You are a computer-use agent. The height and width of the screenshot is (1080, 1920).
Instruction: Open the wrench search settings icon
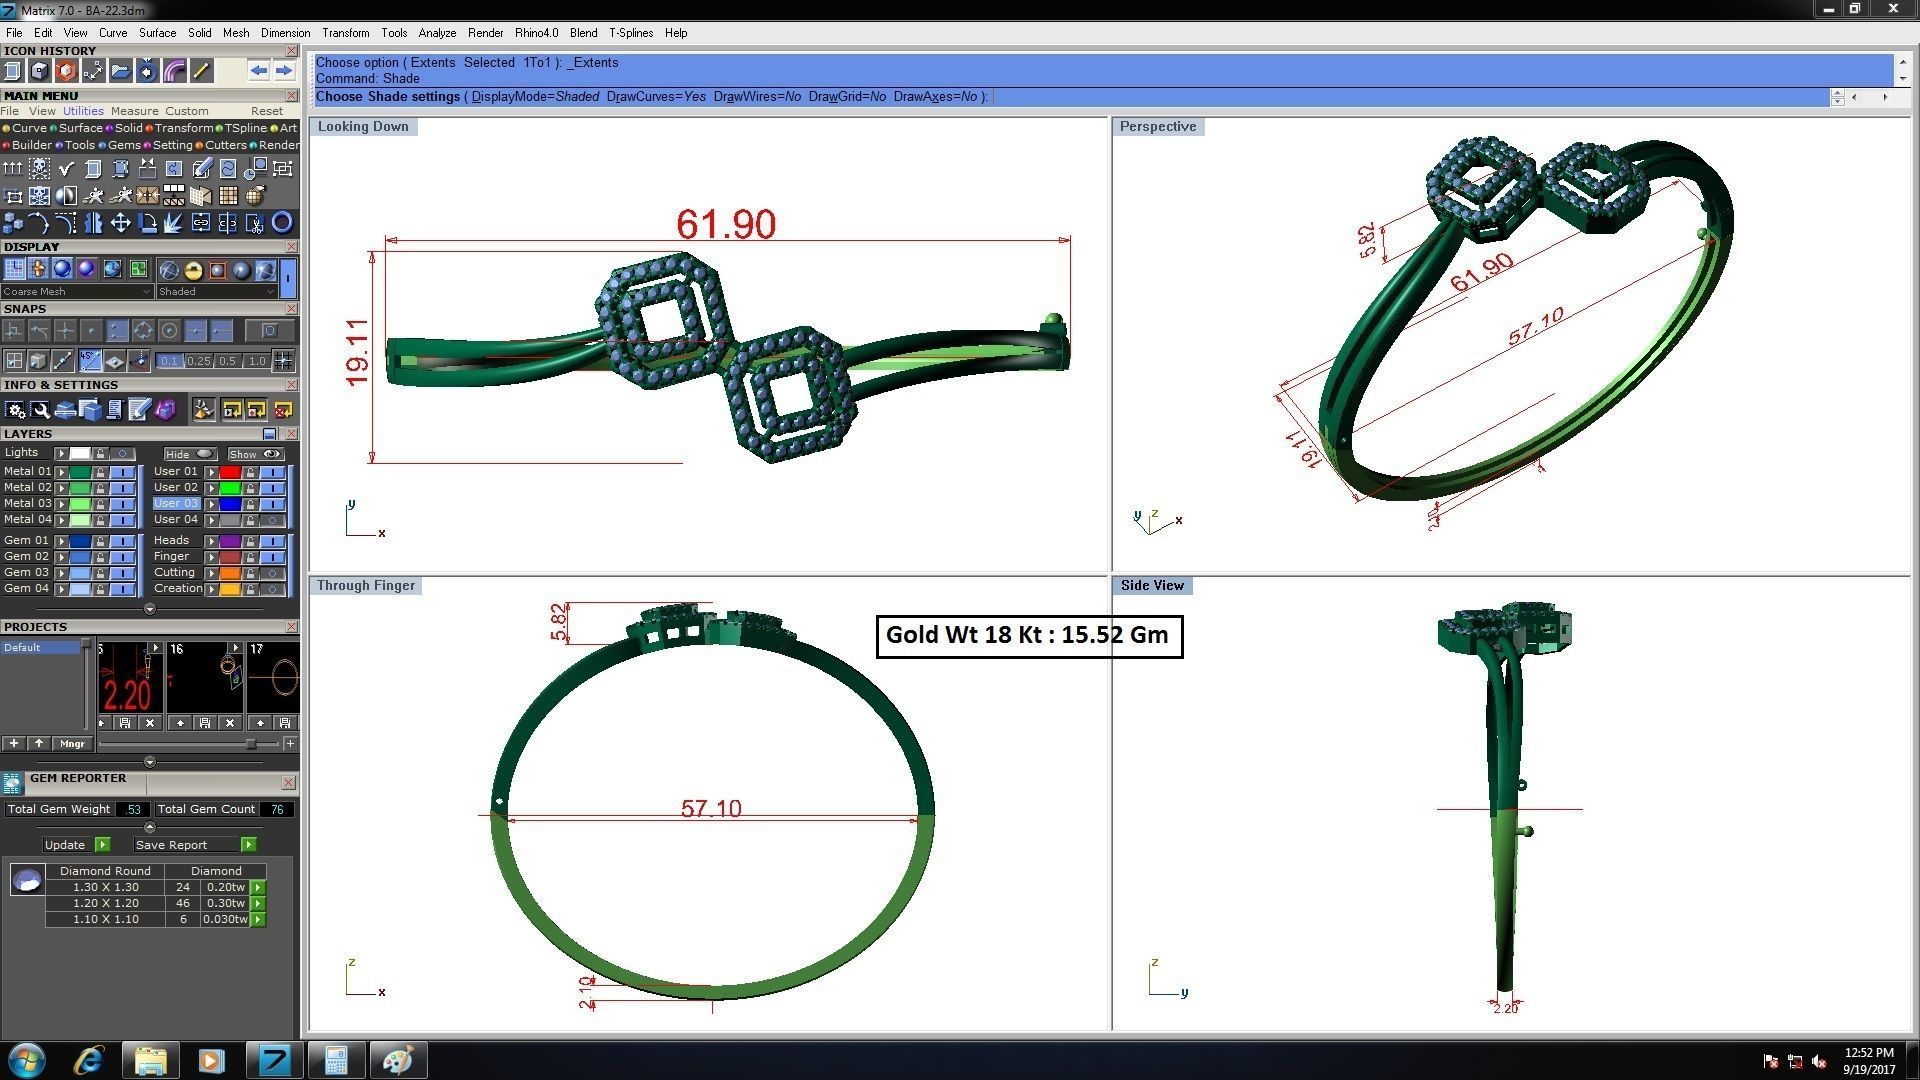pyautogui.click(x=40, y=410)
